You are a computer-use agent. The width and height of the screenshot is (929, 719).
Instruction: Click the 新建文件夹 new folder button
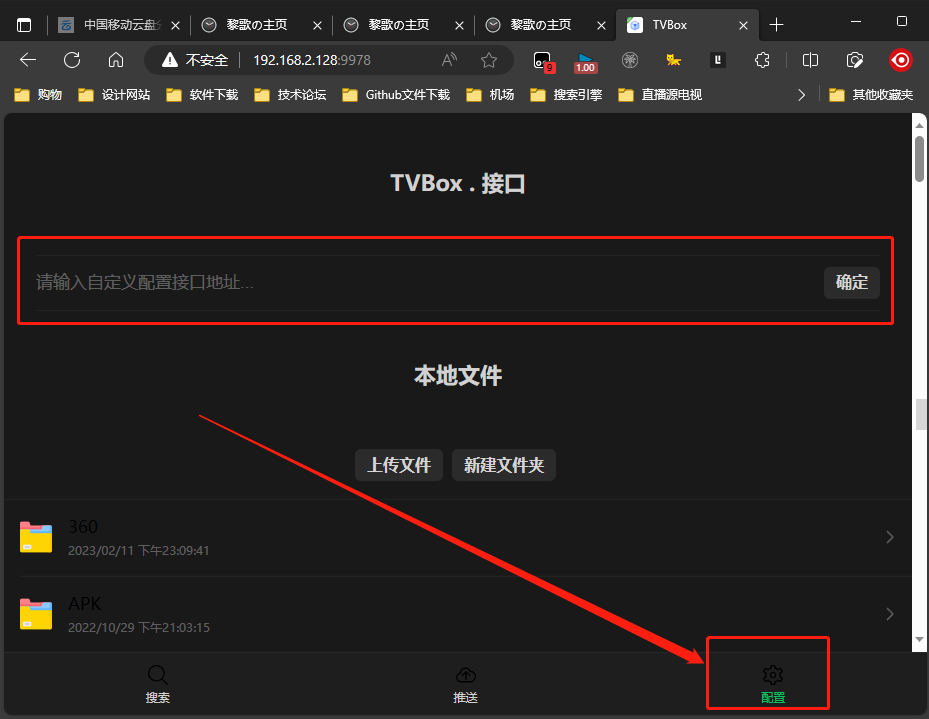[x=504, y=465]
